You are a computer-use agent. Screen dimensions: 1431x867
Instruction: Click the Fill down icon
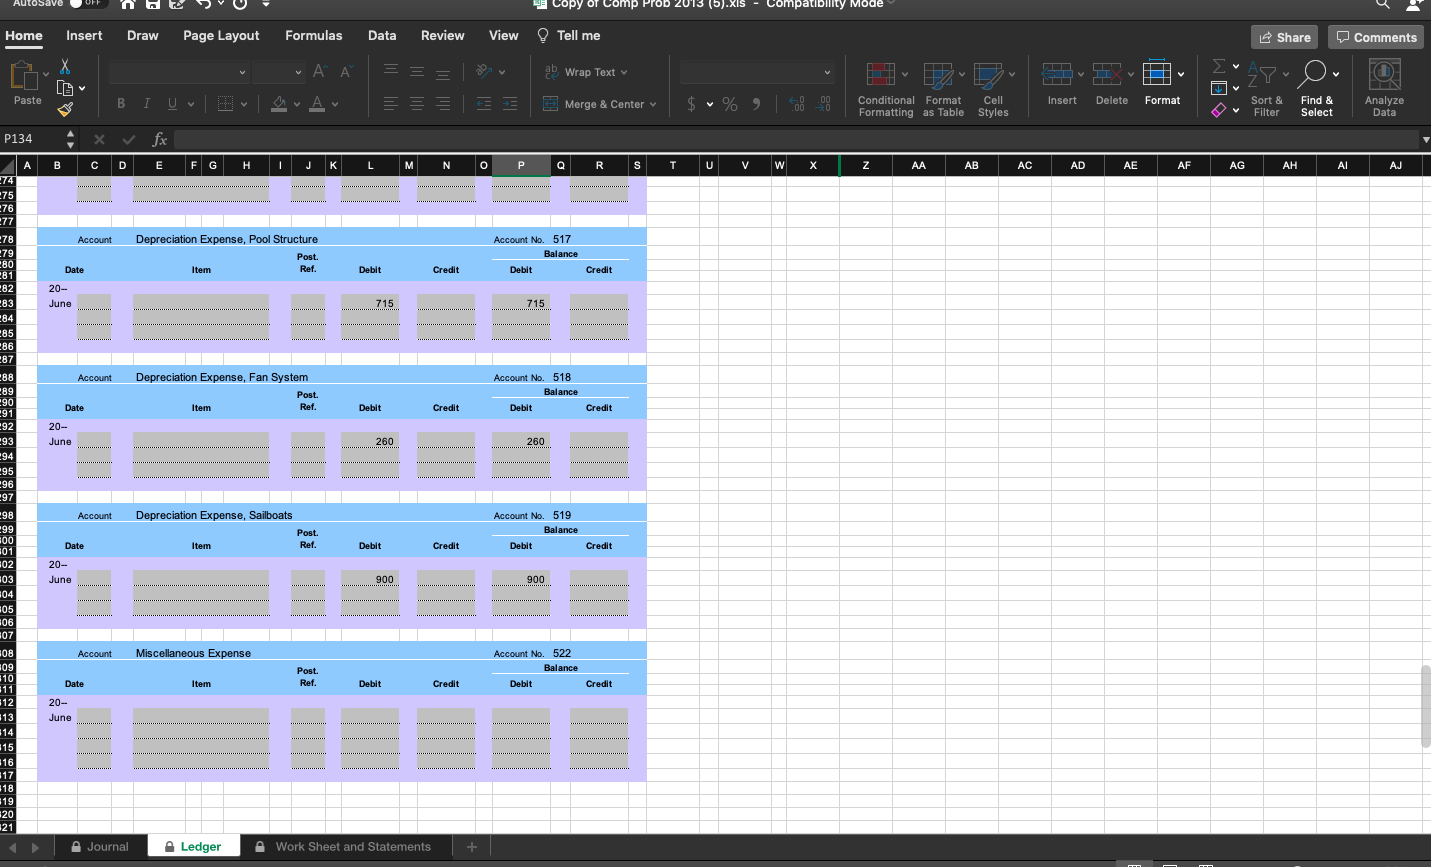1219,88
